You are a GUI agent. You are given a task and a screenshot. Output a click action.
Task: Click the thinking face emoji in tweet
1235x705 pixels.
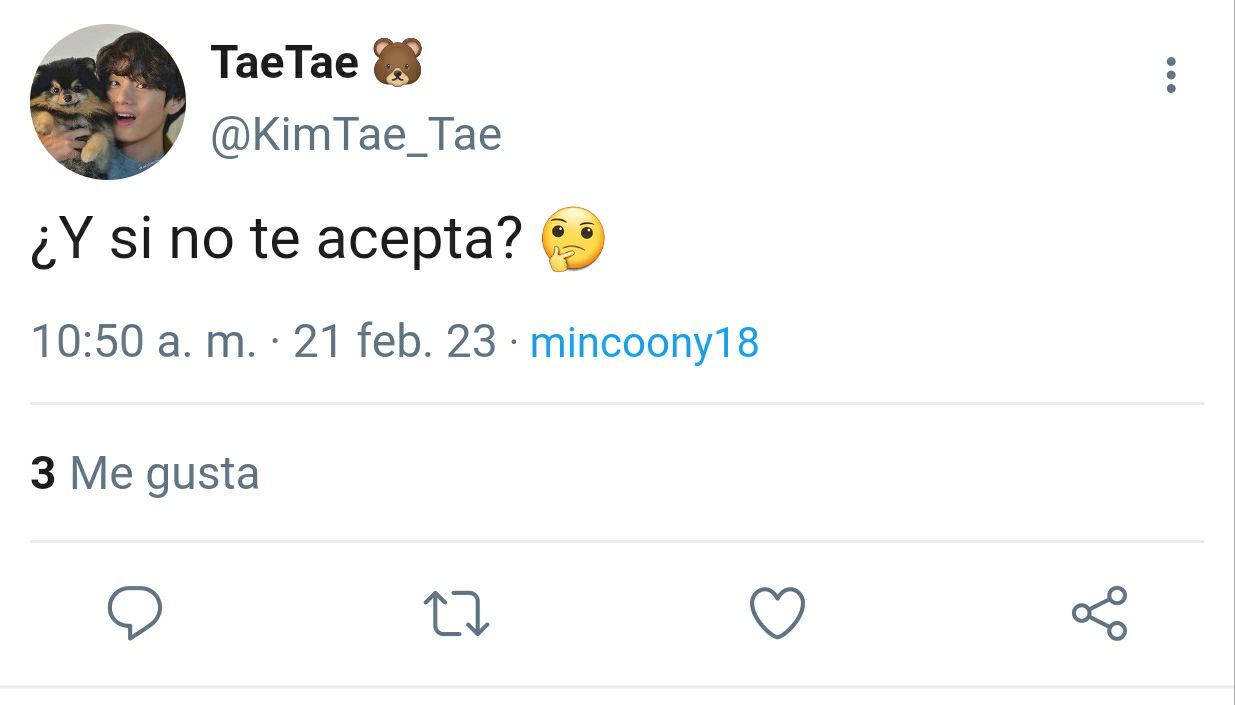(x=573, y=240)
